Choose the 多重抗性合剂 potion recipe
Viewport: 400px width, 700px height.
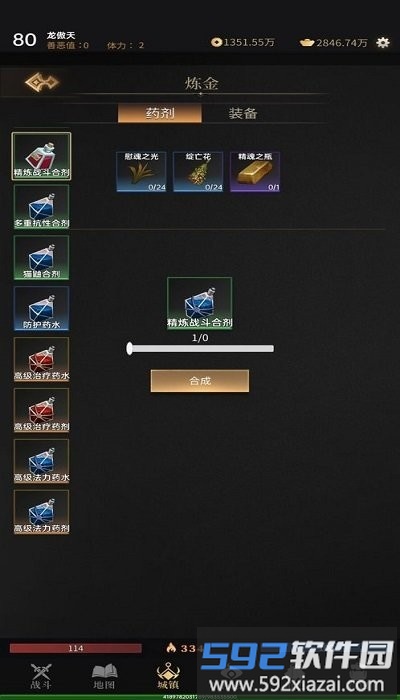click(x=41, y=207)
